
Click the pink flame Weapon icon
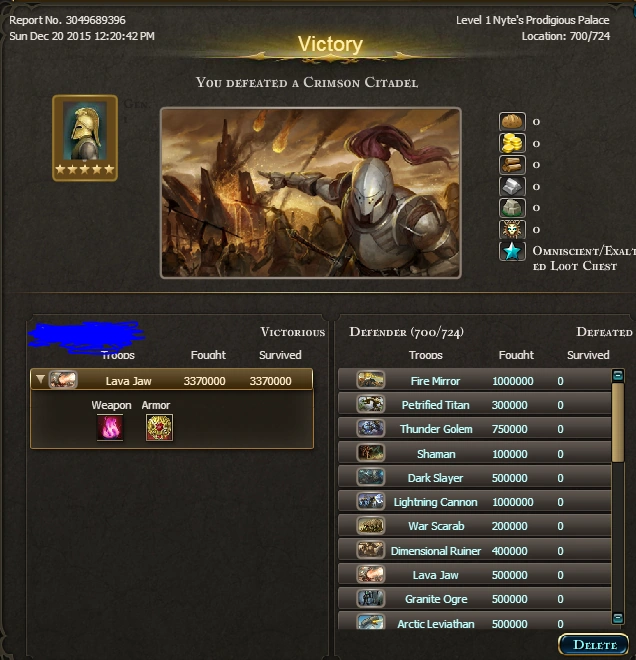click(x=110, y=427)
